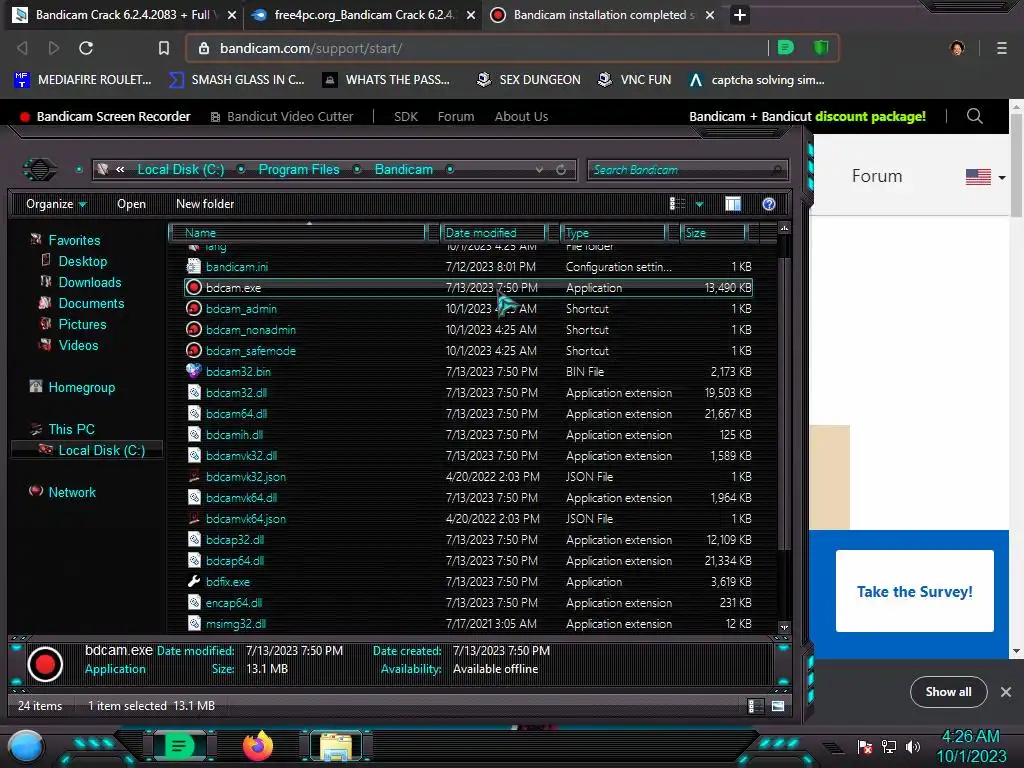Switch to Bandicam Crack 6.2.4.2083 tab
1024x768 pixels.
[x=124, y=14]
